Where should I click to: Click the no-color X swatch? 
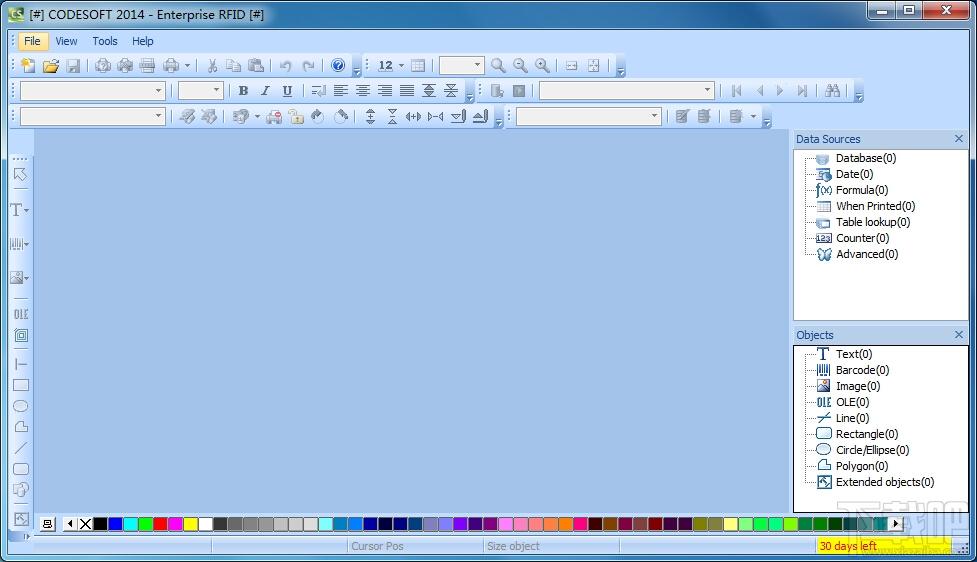coord(85,524)
